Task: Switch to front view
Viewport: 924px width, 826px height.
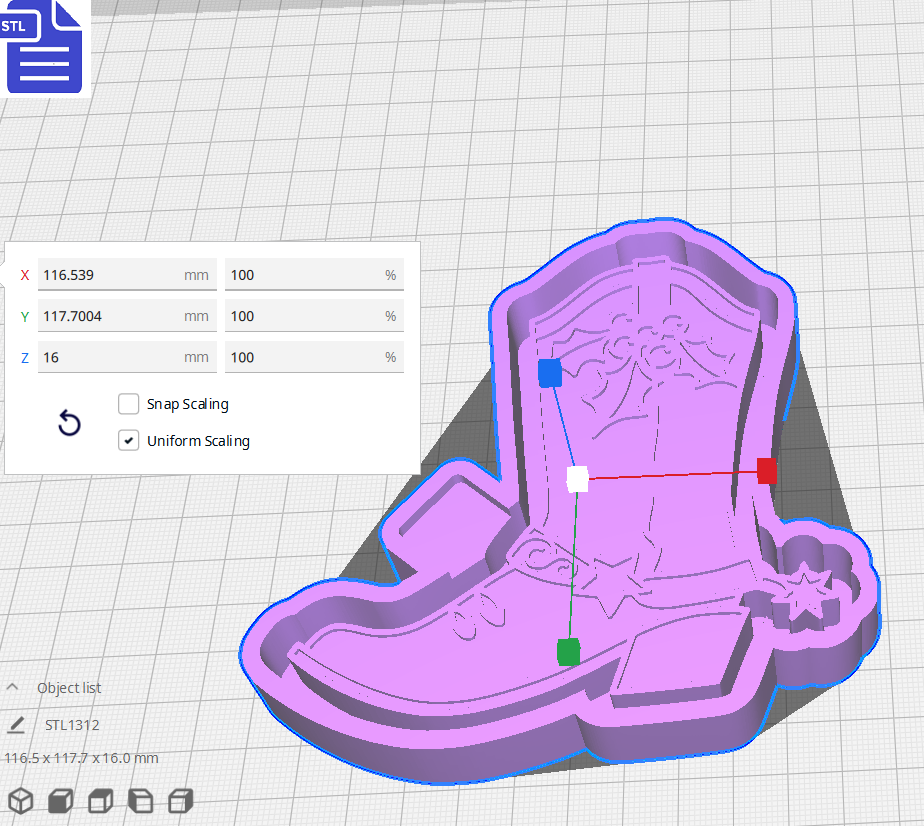Action: 60,800
